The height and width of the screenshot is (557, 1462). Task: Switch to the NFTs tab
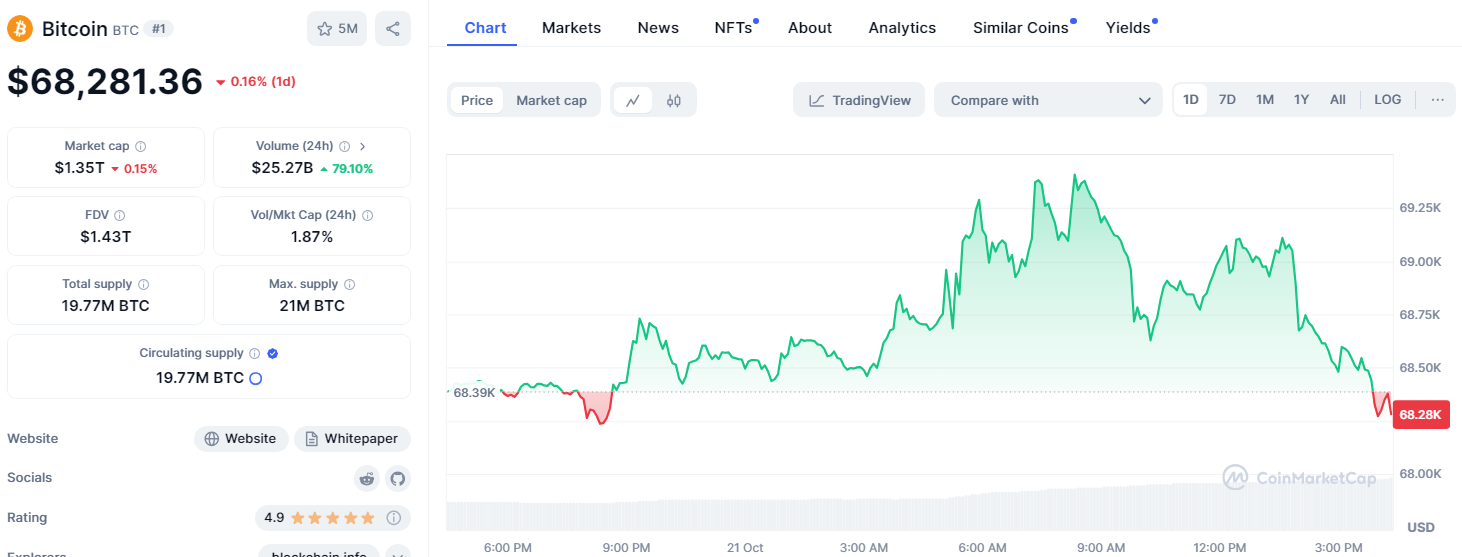[735, 28]
